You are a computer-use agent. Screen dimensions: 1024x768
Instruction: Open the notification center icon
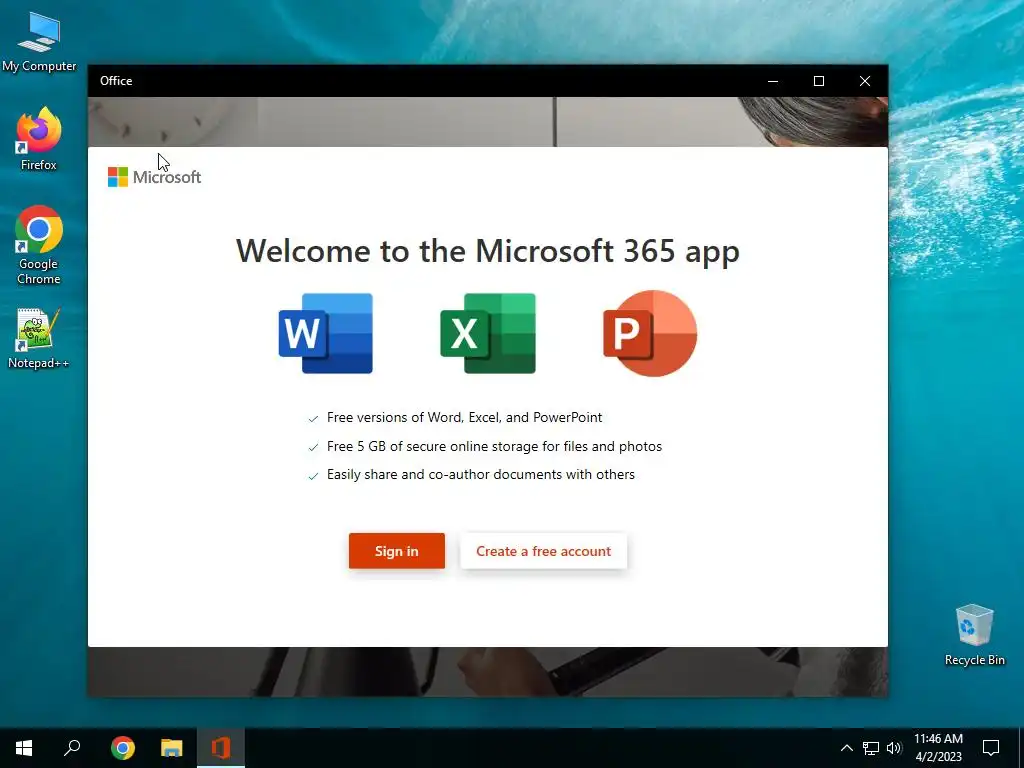click(991, 748)
